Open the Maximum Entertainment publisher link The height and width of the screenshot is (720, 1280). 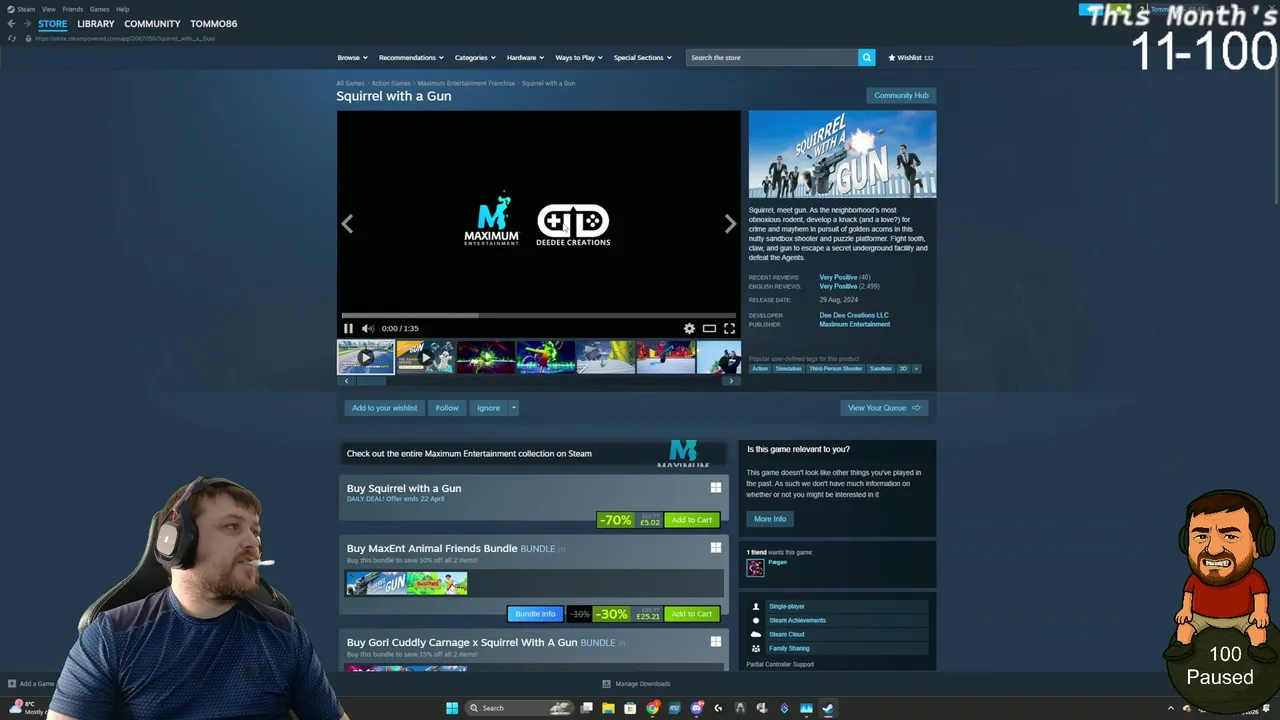855,324
